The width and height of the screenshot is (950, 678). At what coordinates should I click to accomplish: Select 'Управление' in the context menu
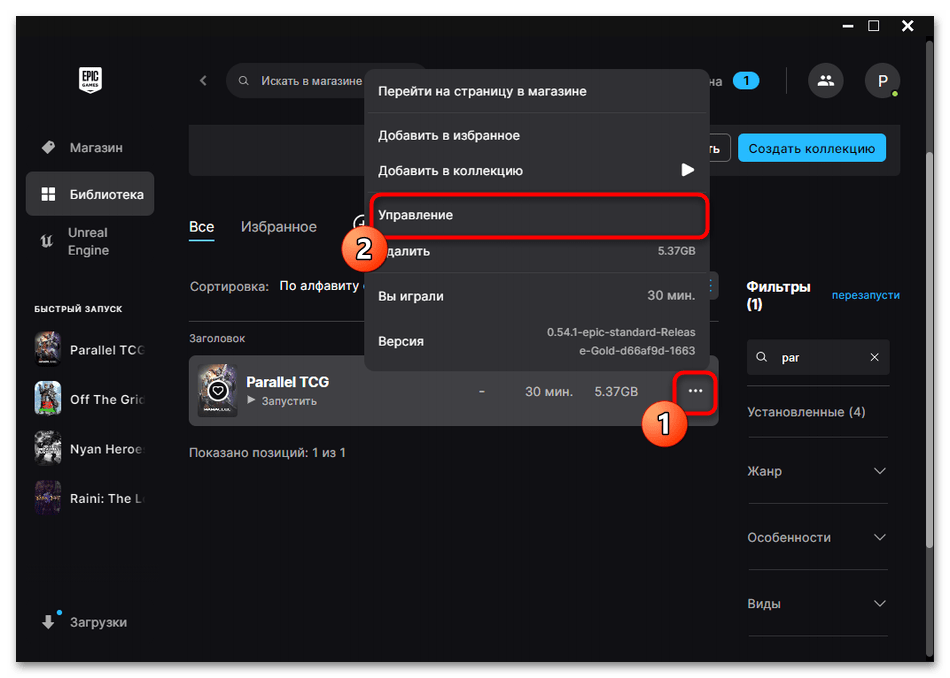coord(538,215)
